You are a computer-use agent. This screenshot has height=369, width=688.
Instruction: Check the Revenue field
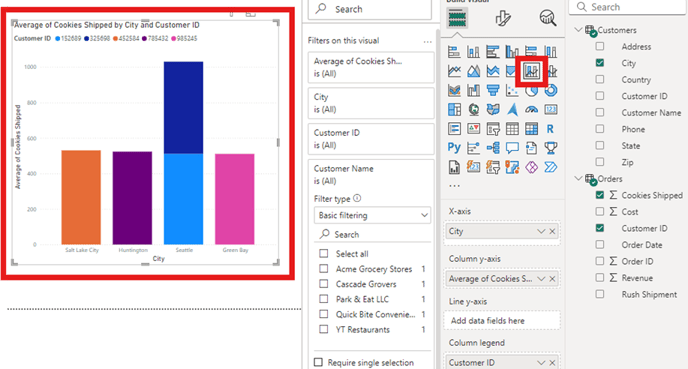(x=600, y=277)
